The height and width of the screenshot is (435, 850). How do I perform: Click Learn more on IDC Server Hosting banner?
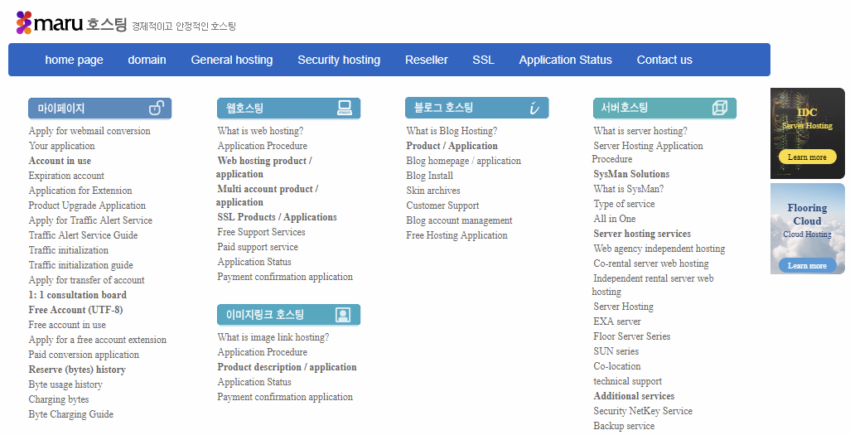(807, 157)
